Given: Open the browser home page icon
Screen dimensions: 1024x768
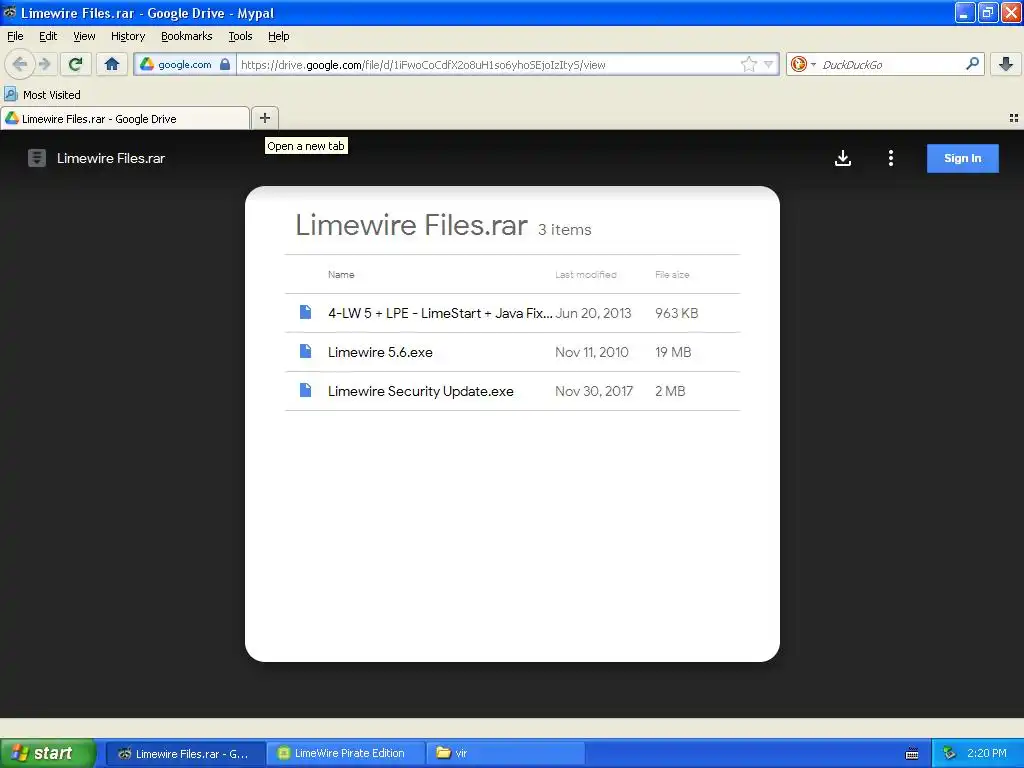Looking at the screenshot, I should click(112, 64).
